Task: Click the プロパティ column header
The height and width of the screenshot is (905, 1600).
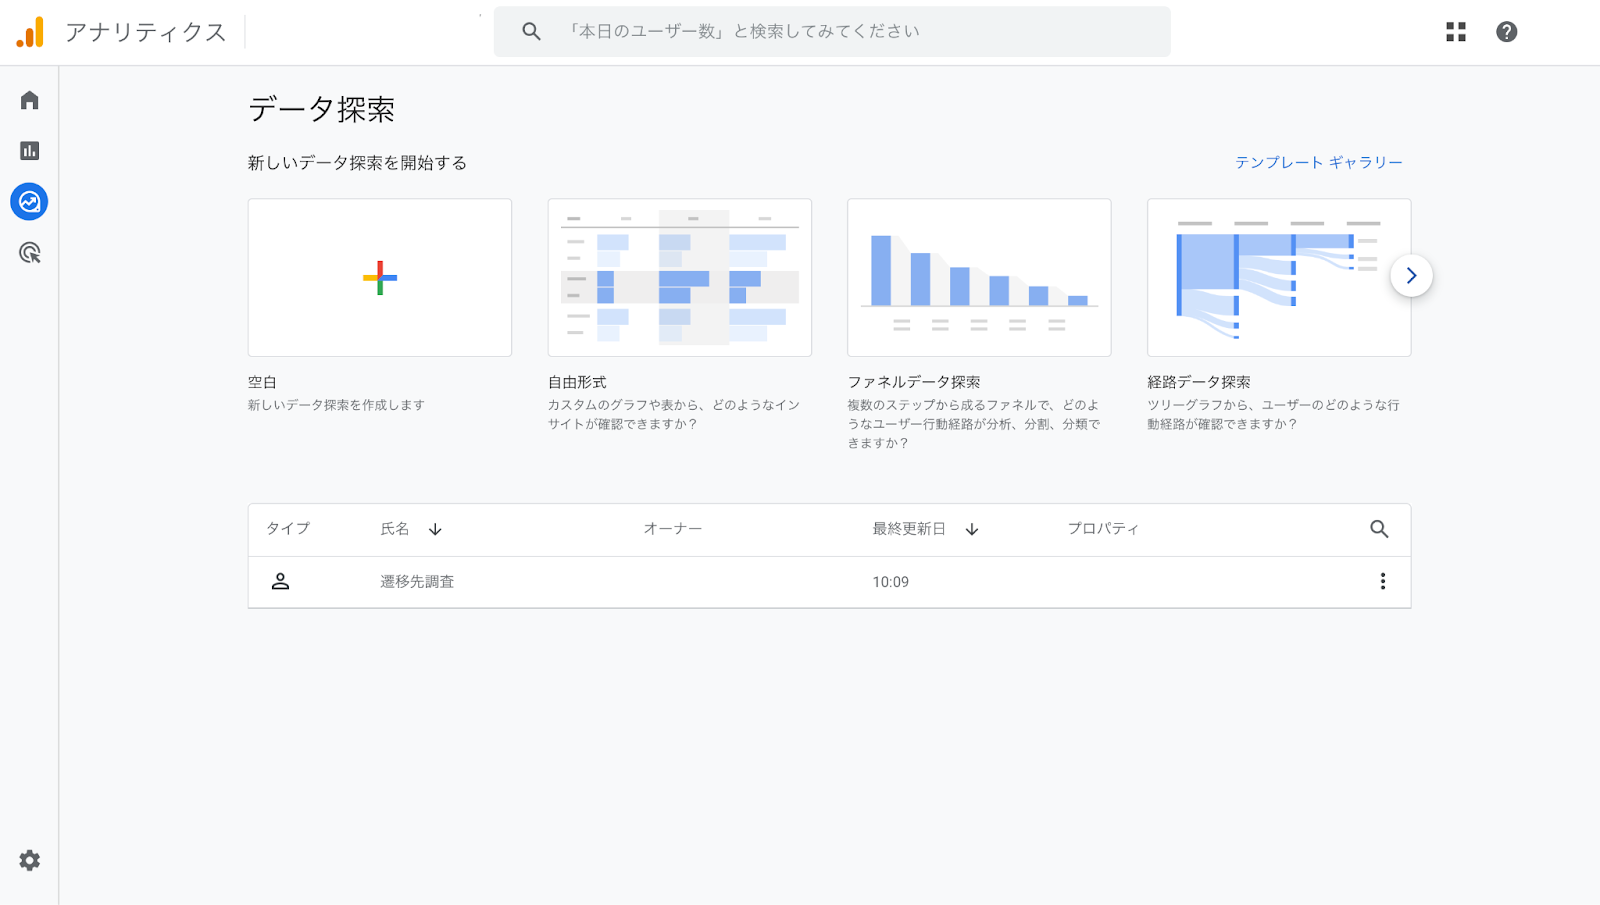Action: coord(1103,529)
